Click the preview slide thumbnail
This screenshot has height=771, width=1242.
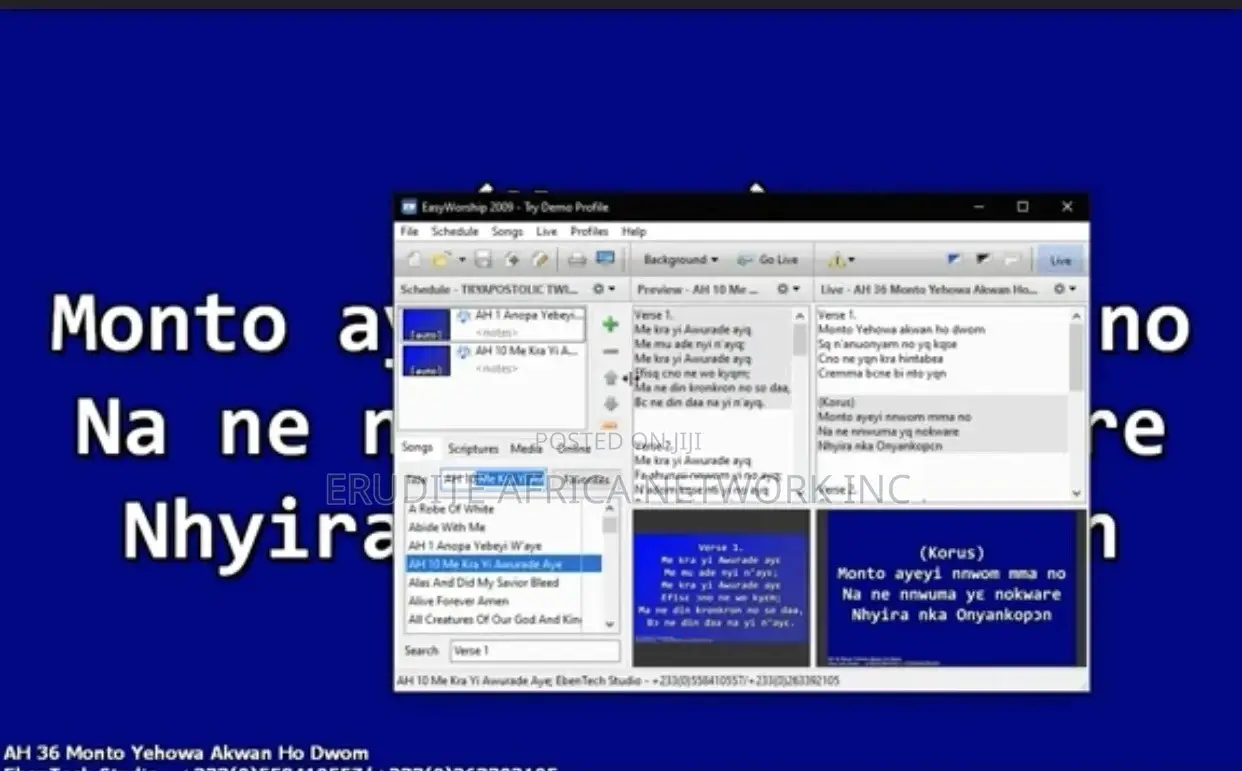tap(722, 588)
